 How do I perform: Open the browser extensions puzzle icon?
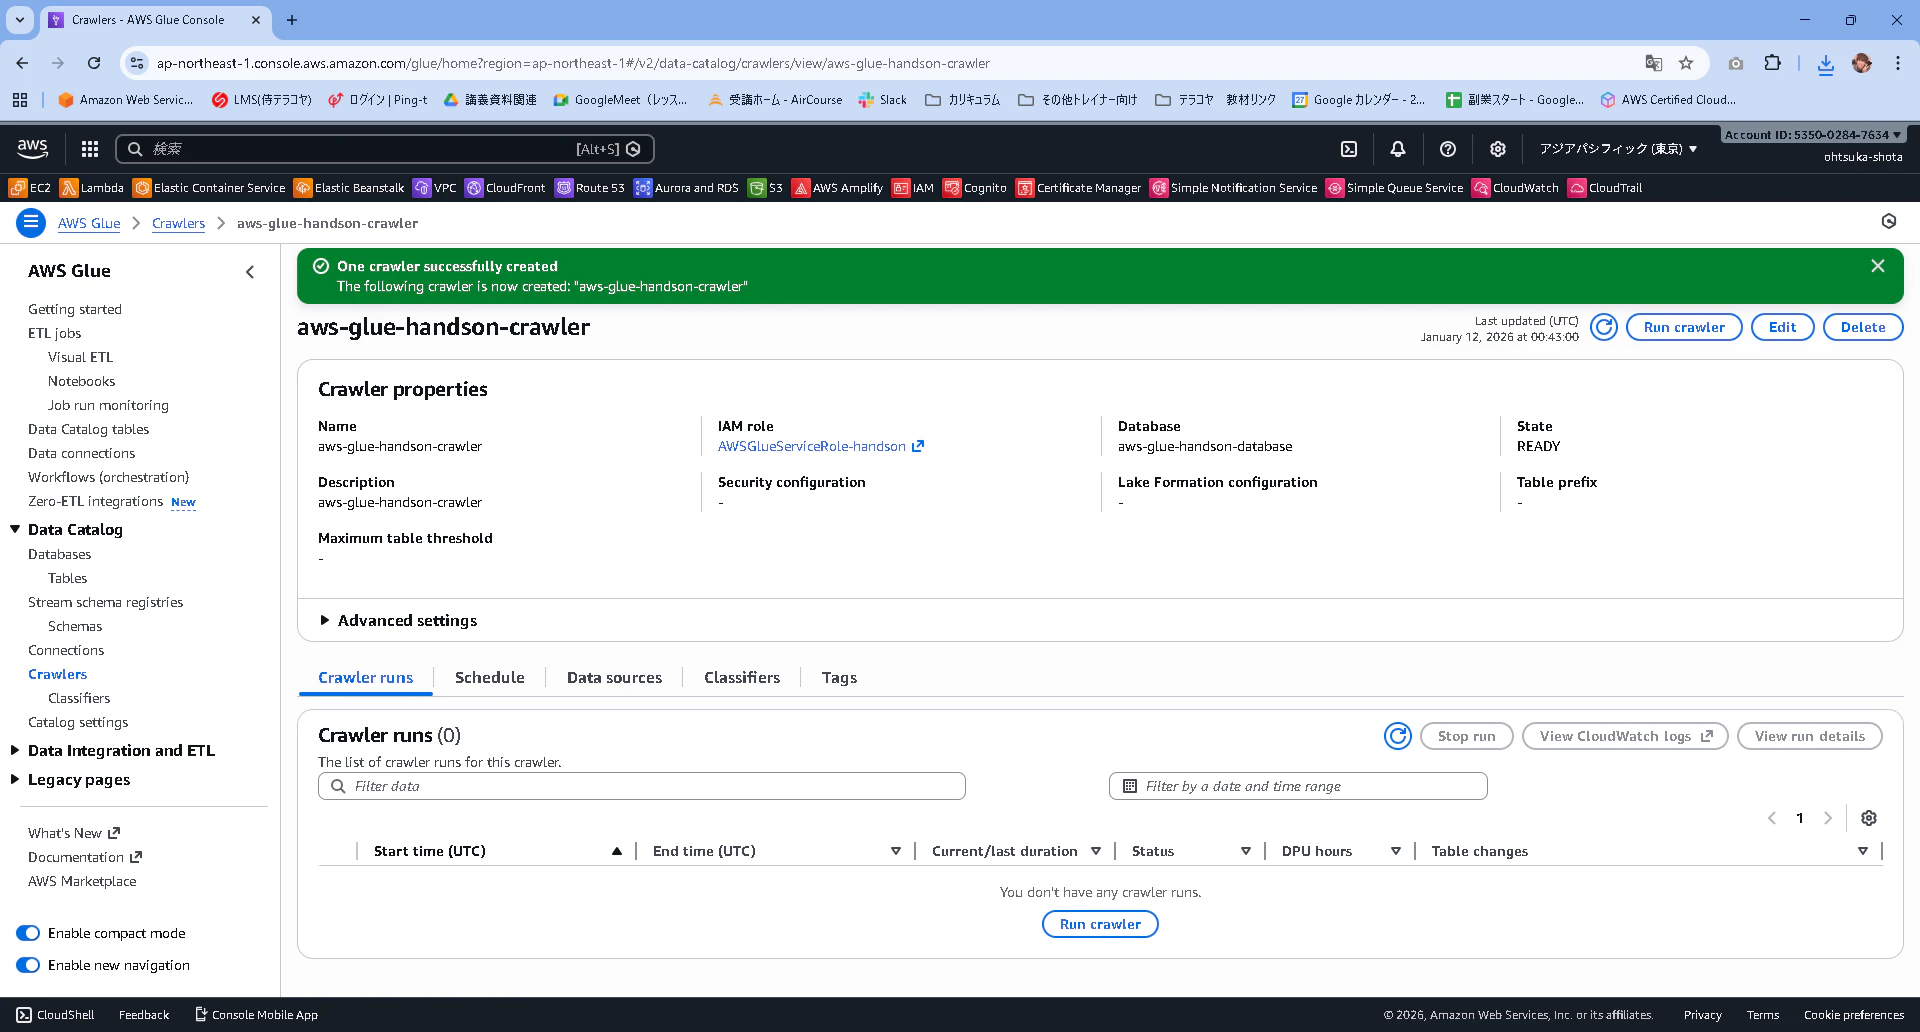pyautogui.click(x=1772, y=63)
